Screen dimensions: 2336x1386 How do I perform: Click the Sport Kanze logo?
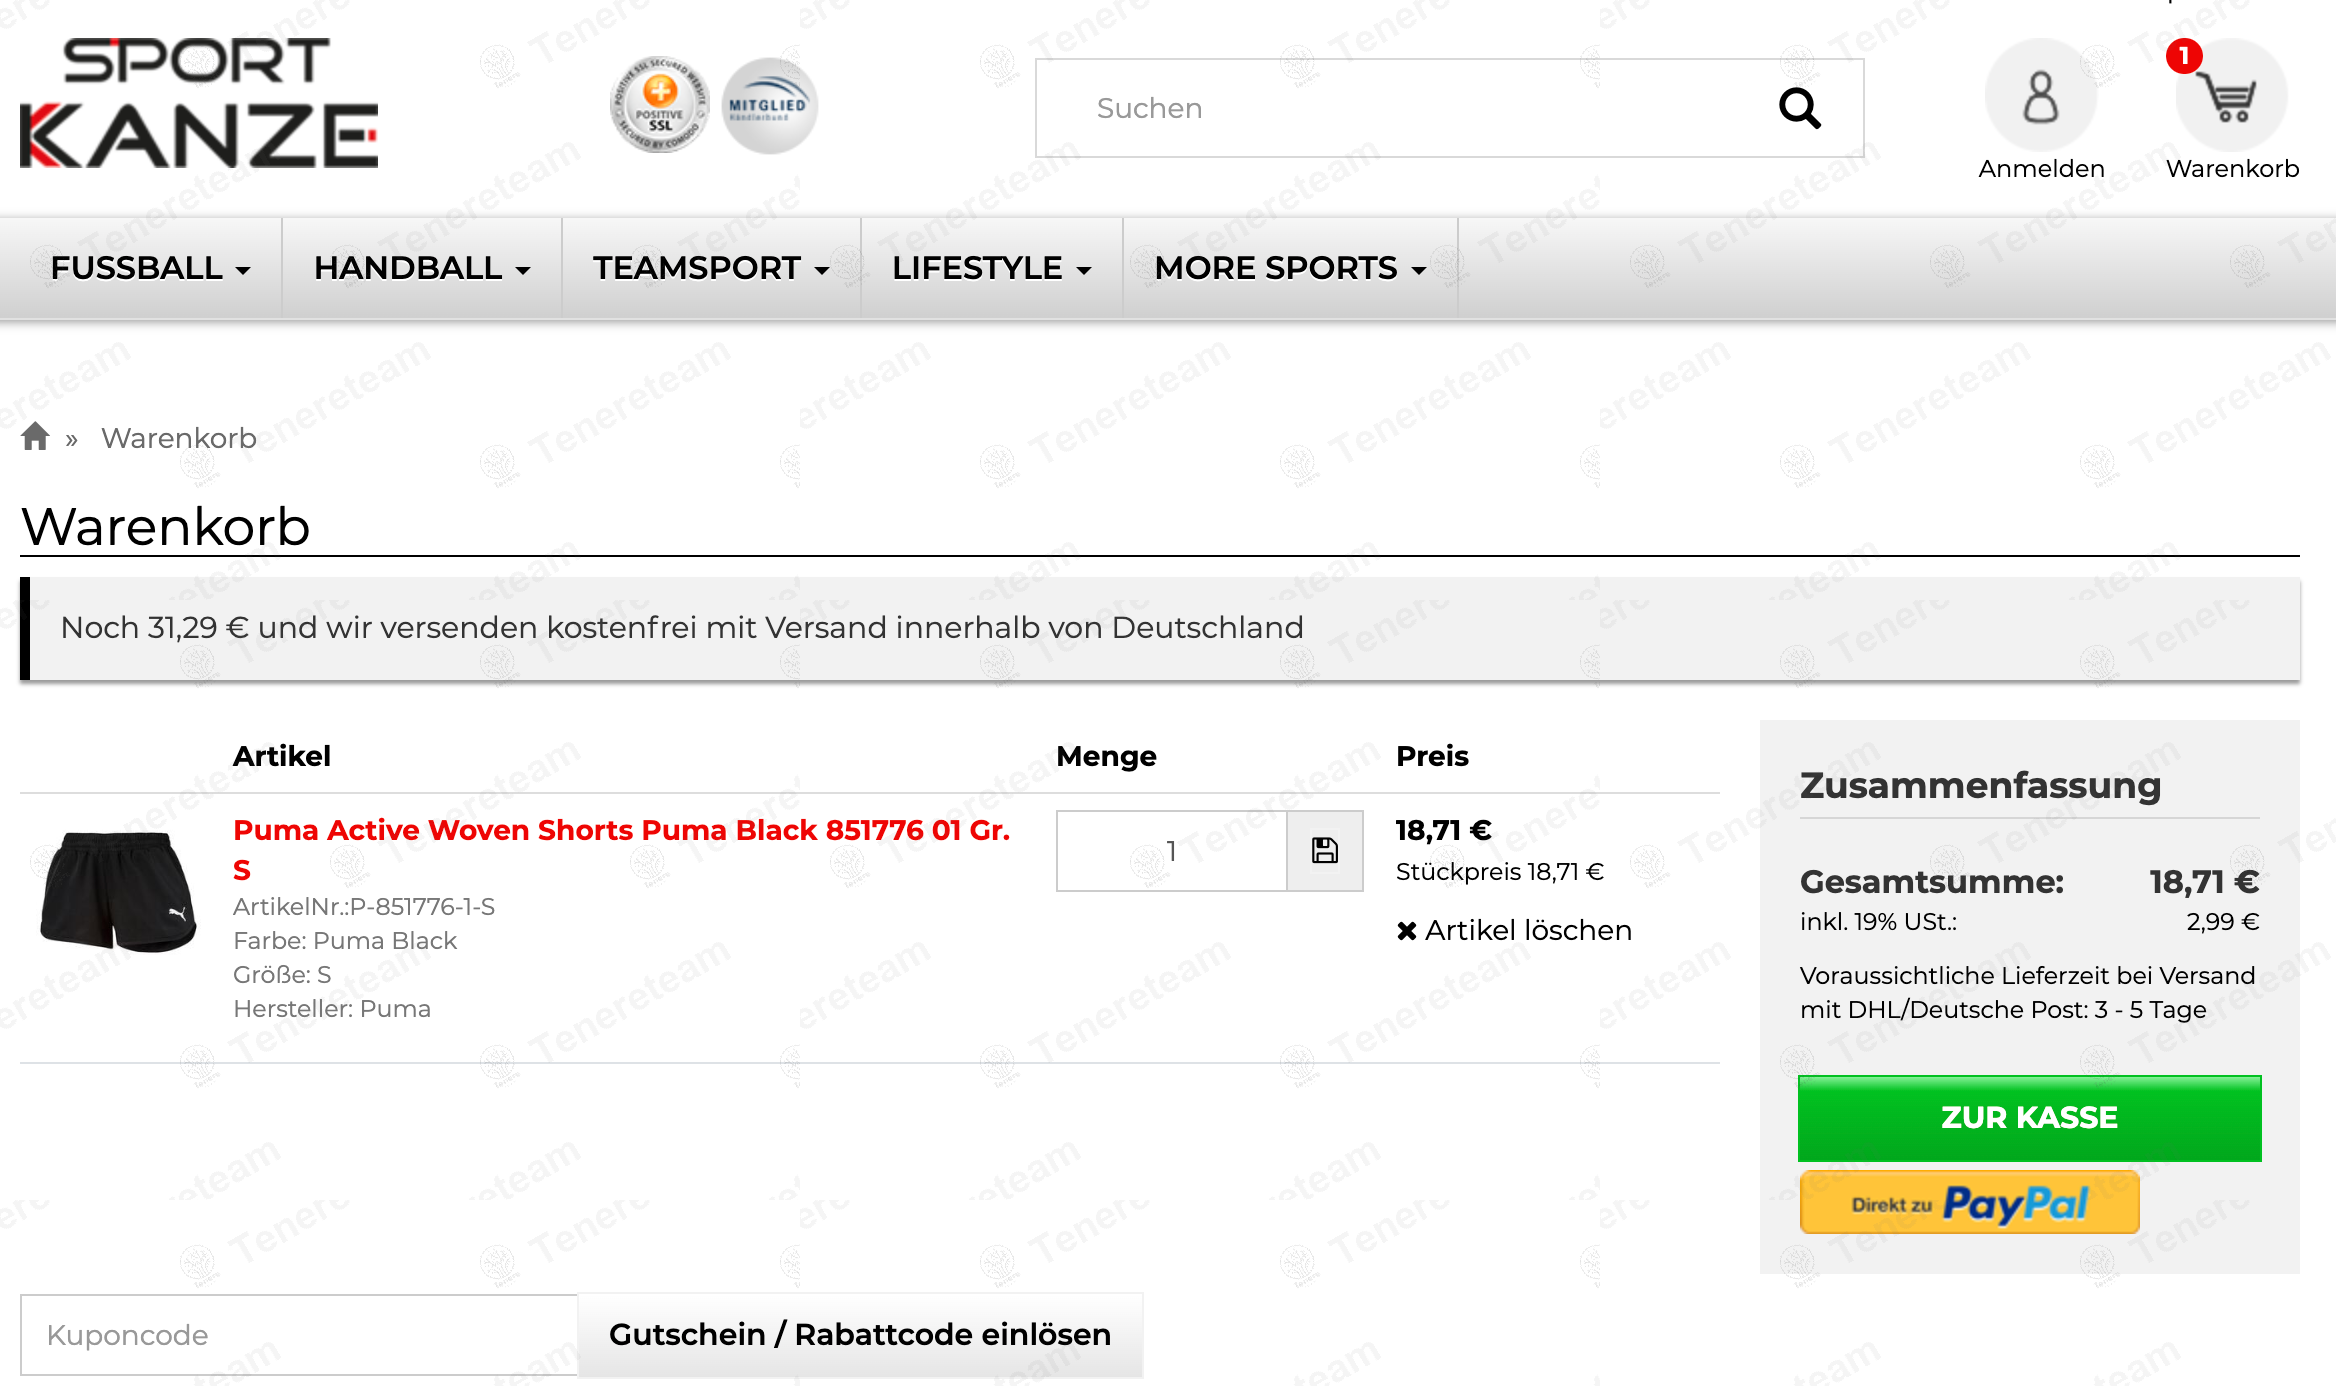click(x=199, y=103)
